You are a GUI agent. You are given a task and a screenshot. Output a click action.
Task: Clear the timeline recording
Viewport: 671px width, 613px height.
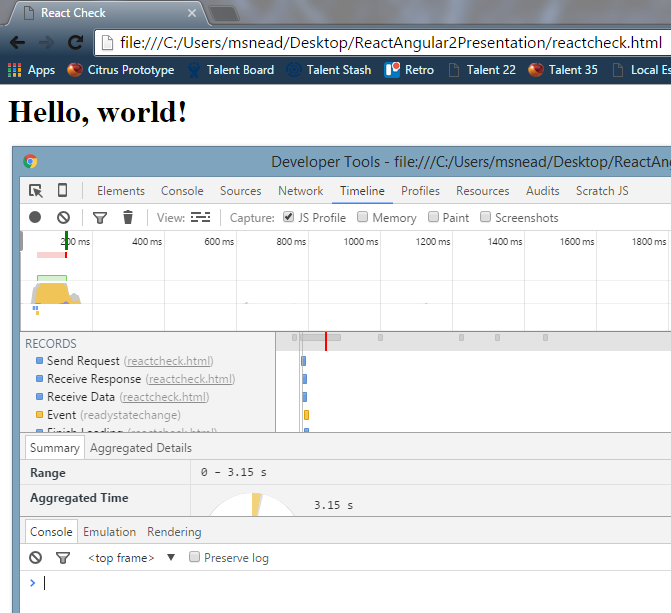click(x=63, y=217)
